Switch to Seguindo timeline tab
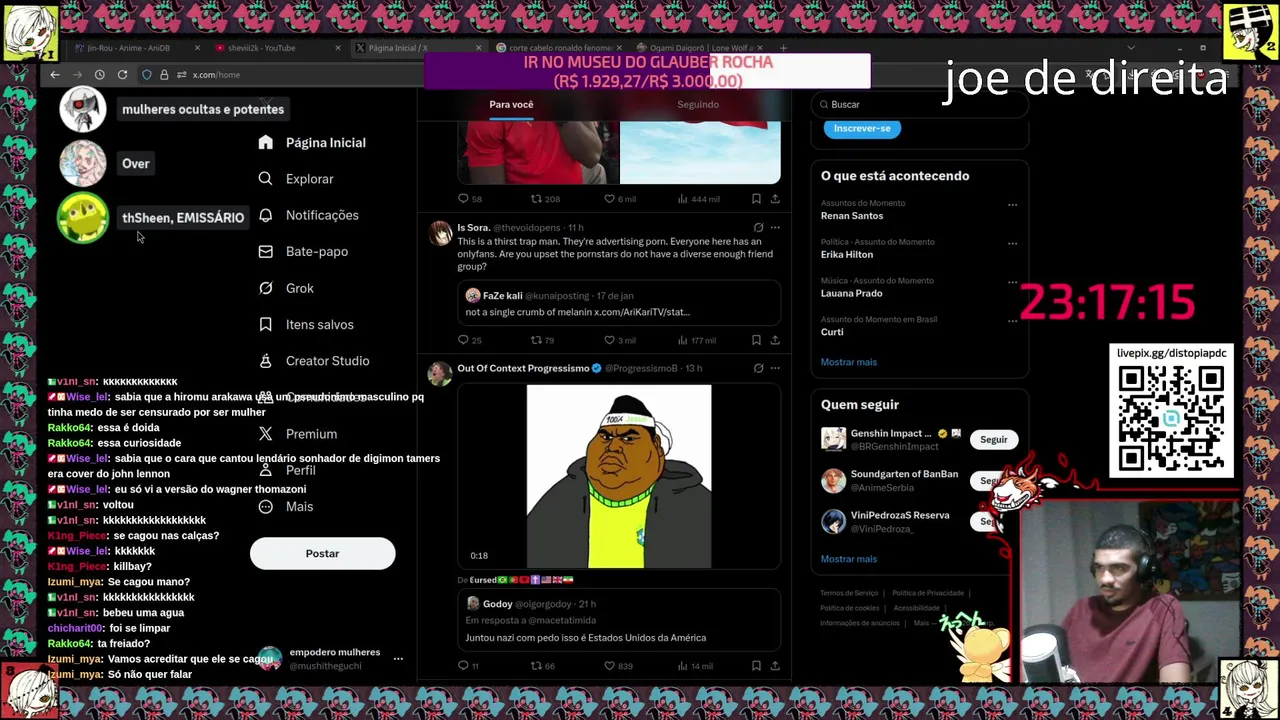Screen dimensions: 1280x720 pyautogui.click(x=698, y=104)
